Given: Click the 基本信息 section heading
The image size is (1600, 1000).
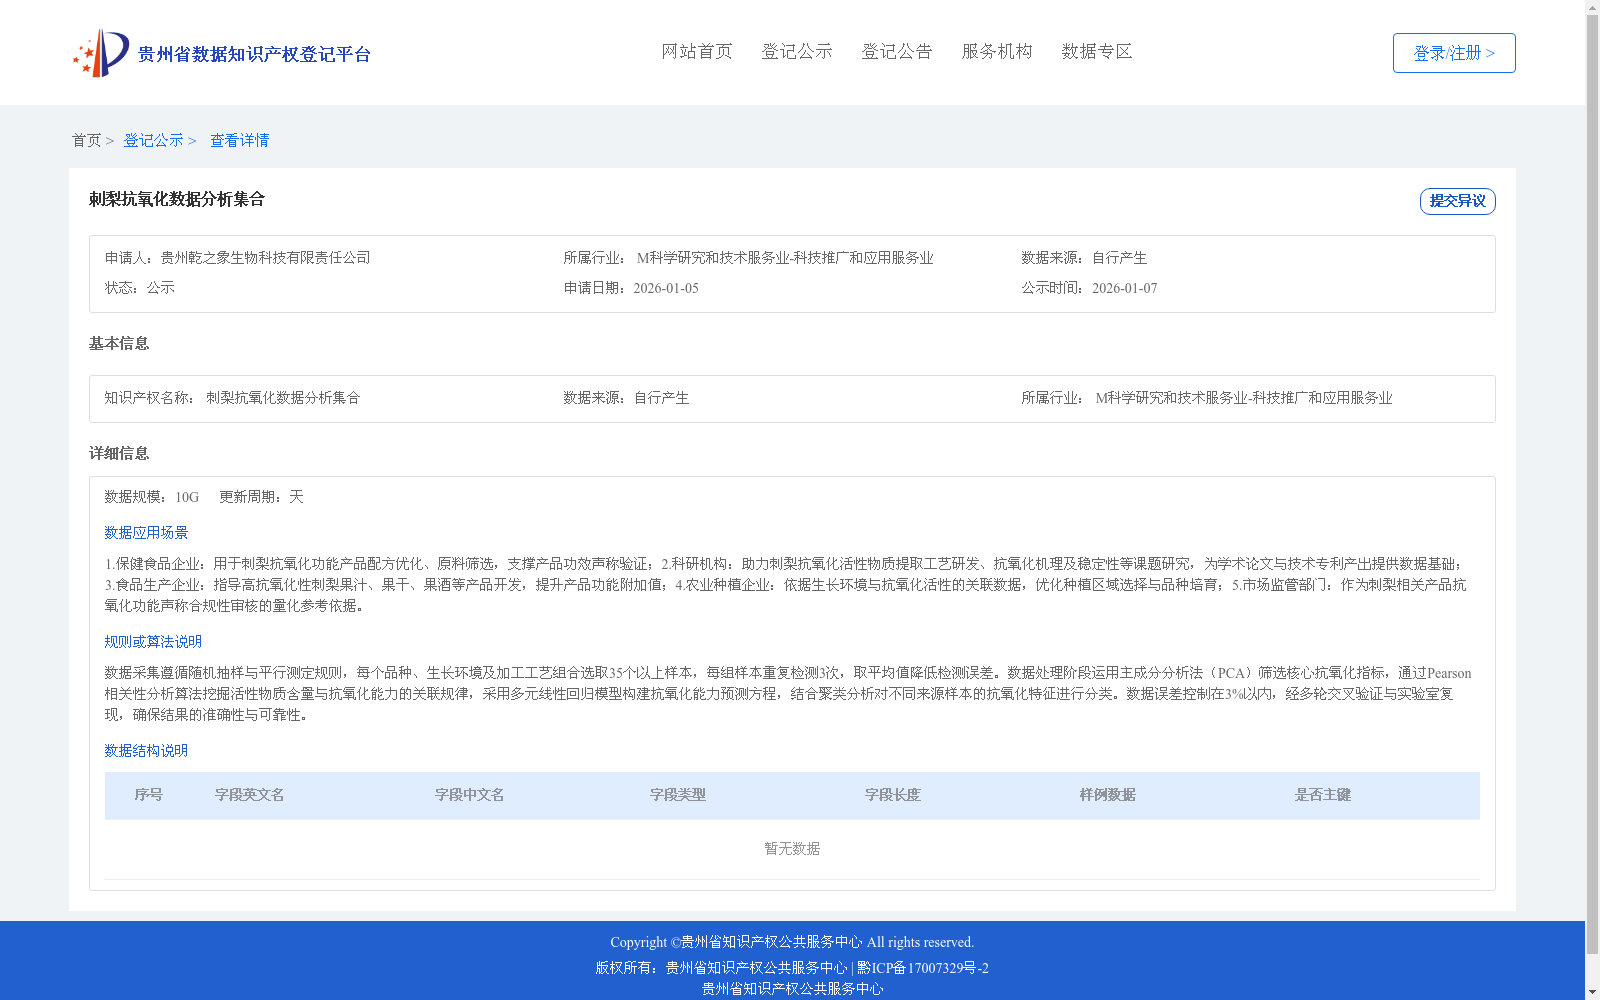Looking at the screenshot, I should 119,344.
